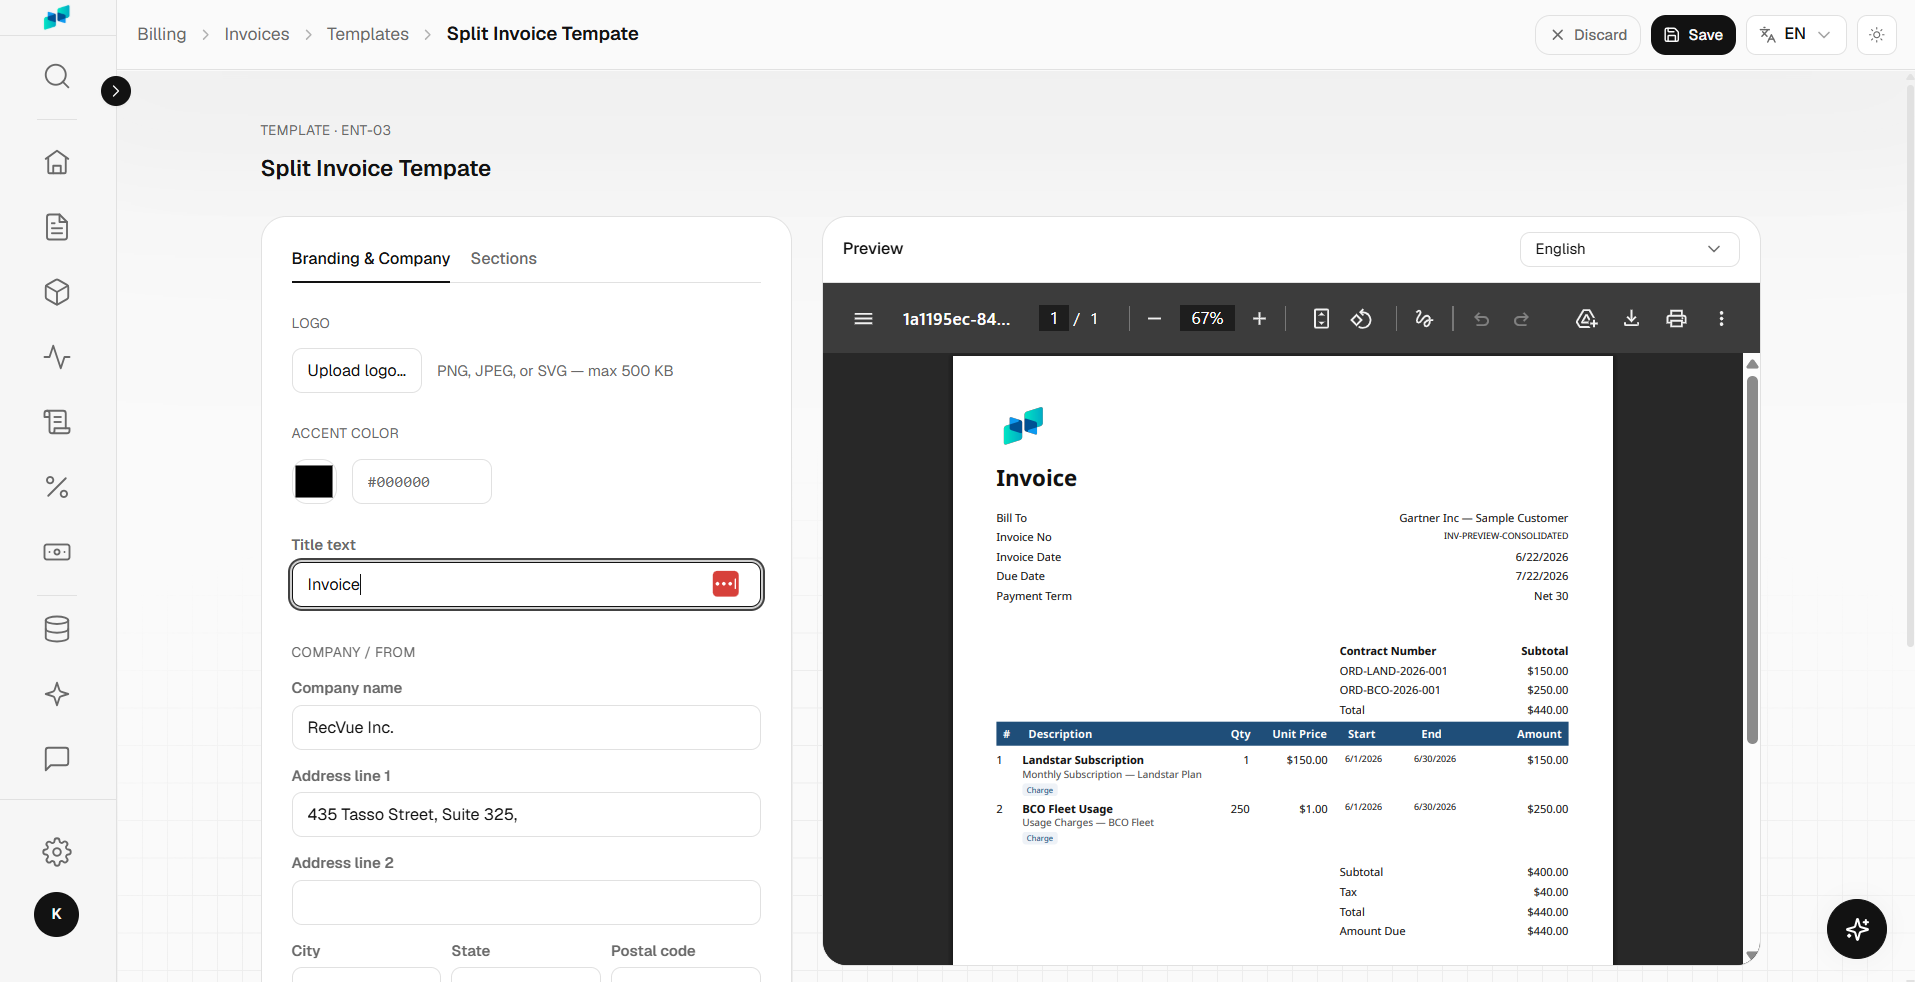Focus the empty Address line 2 field
This screenshot has height=982, width=1915.
click(x=526, y=903)
